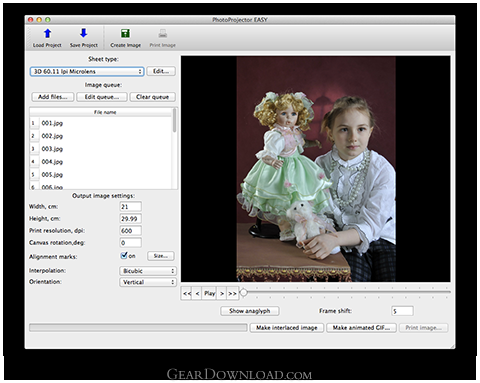Click the Print resolution dpi field

click(x=130, y=231)
